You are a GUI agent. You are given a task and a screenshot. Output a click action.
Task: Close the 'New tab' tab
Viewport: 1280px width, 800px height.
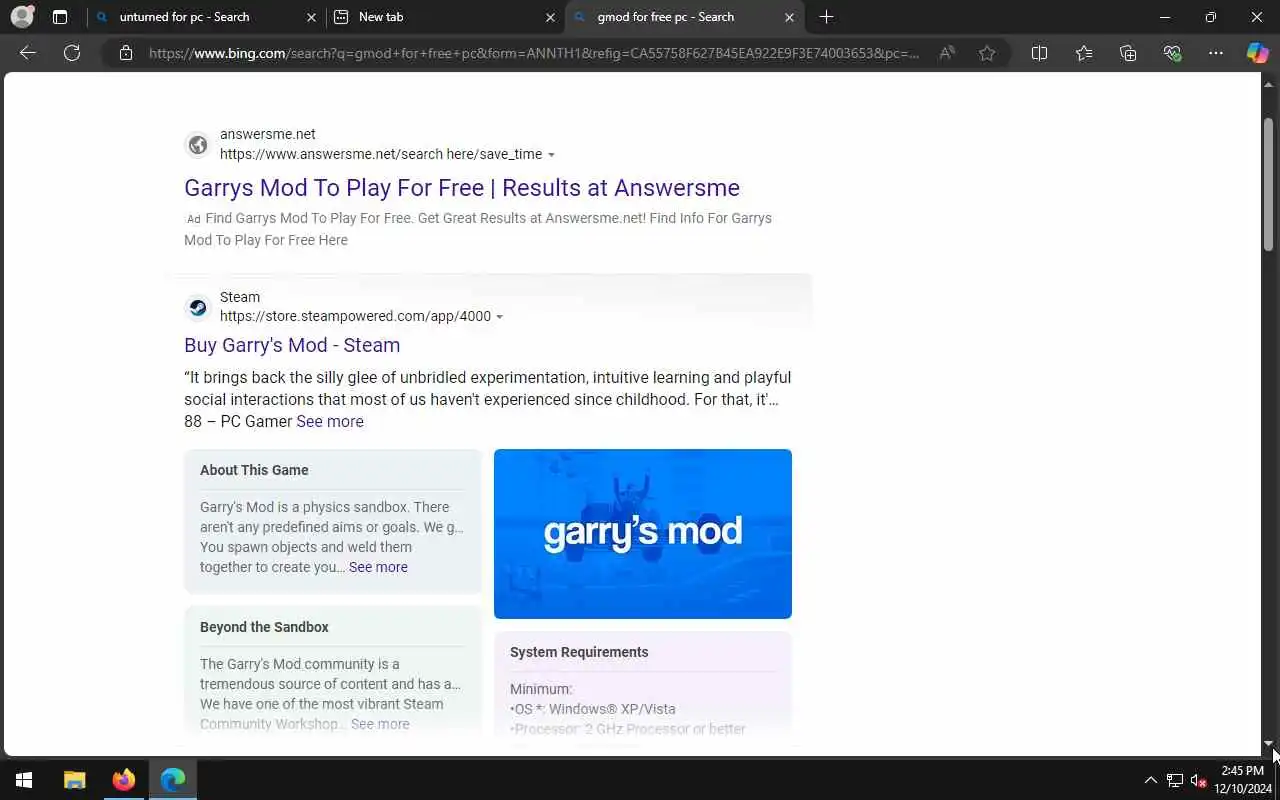coord(550,17)
